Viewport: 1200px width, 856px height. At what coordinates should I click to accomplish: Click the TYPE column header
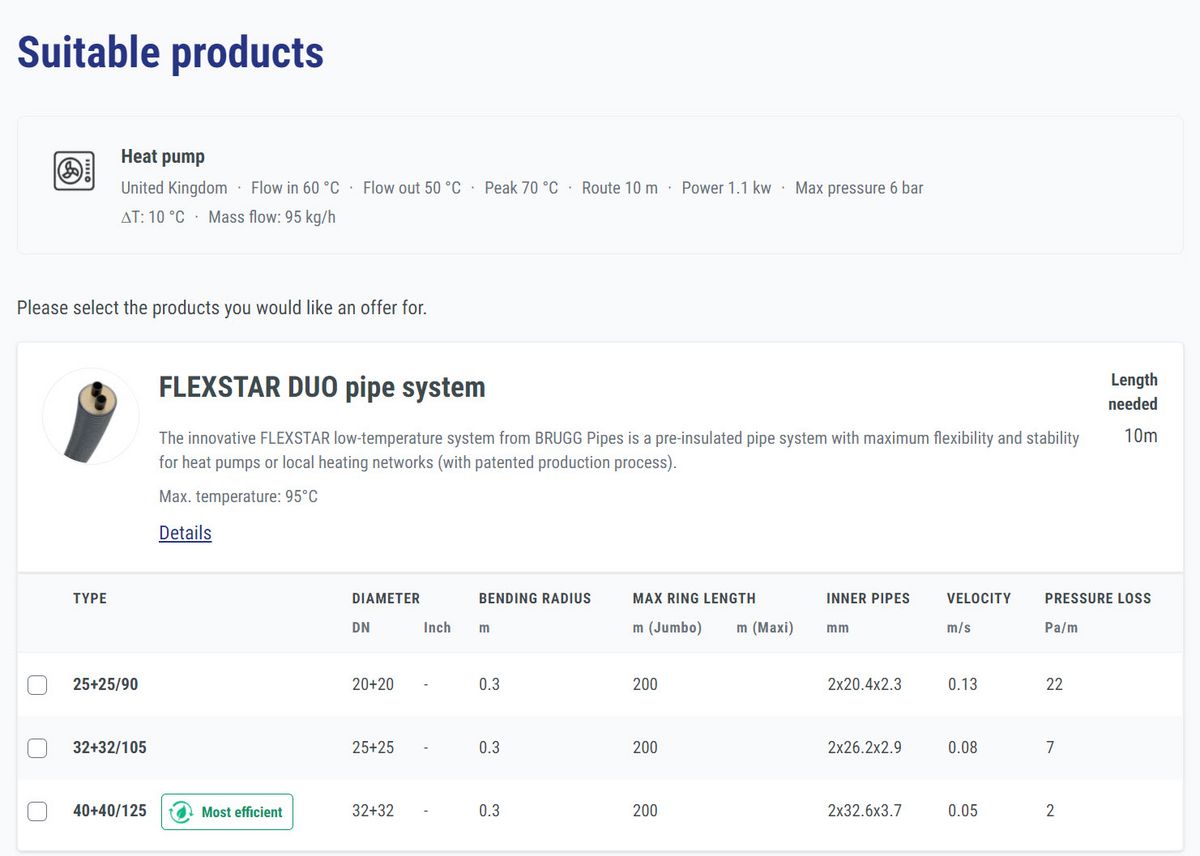pyautogui.click(x=89, y=598)
